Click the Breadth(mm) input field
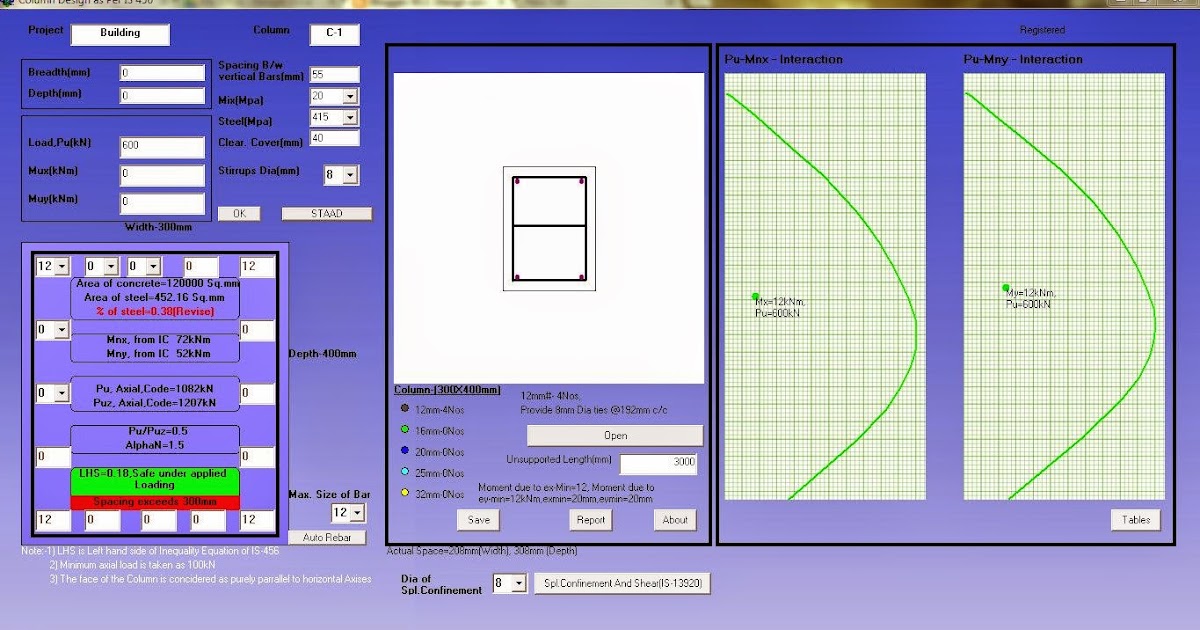 162,73
